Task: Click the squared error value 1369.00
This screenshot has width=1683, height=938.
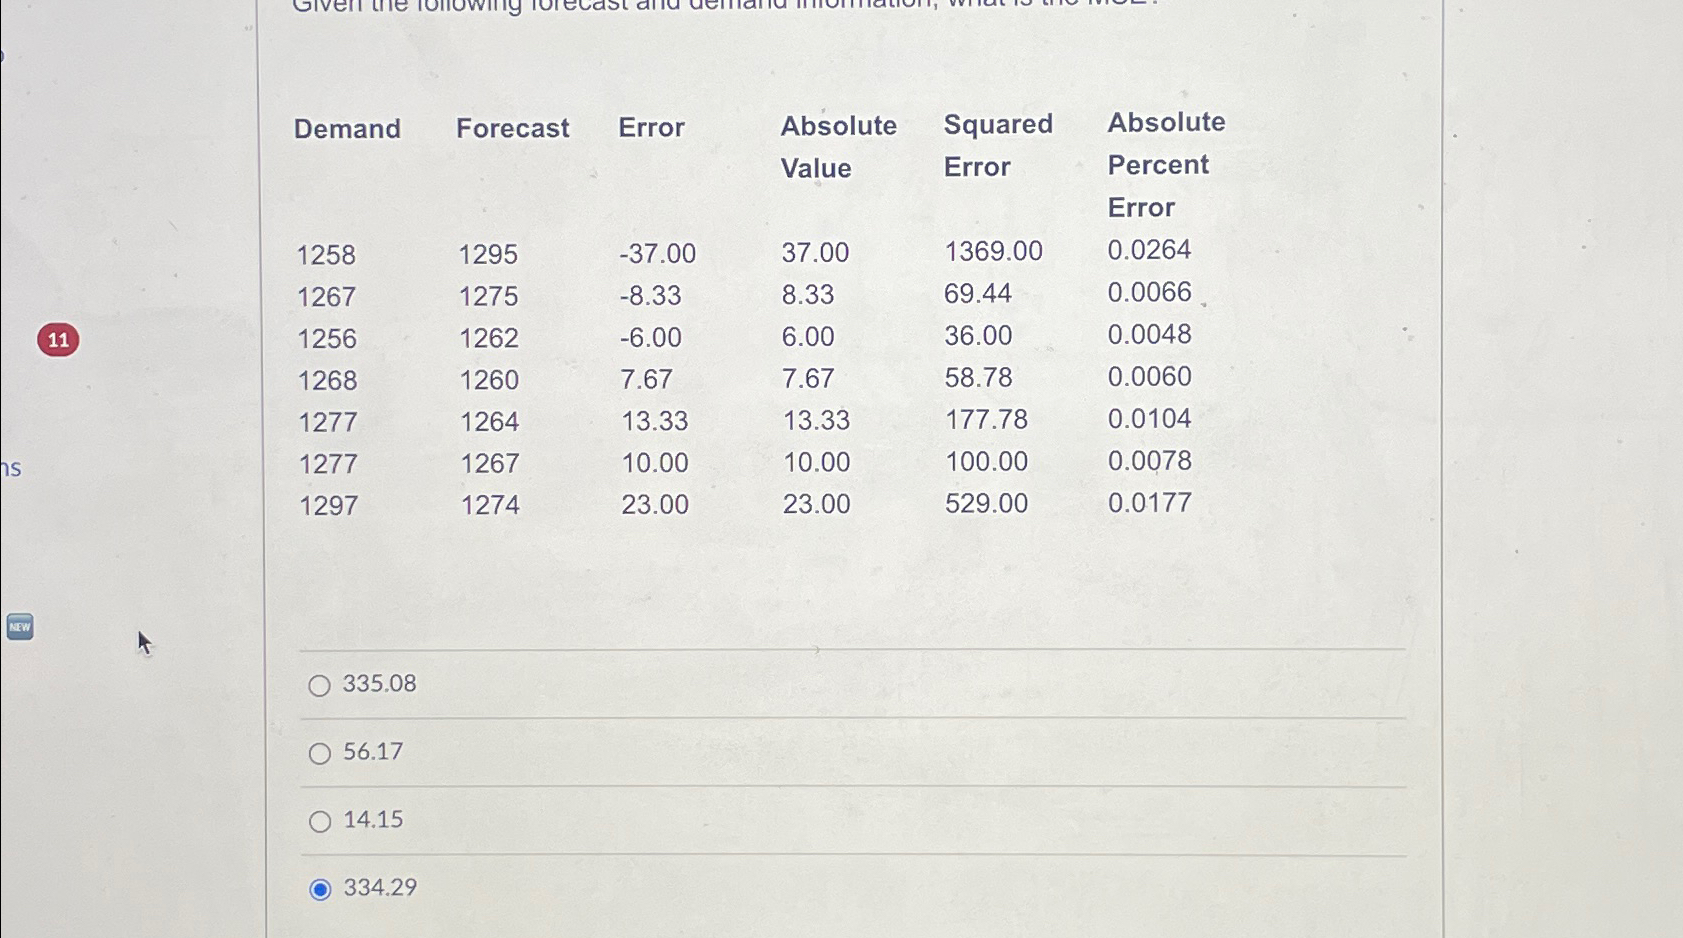Action: pos(992,252)
